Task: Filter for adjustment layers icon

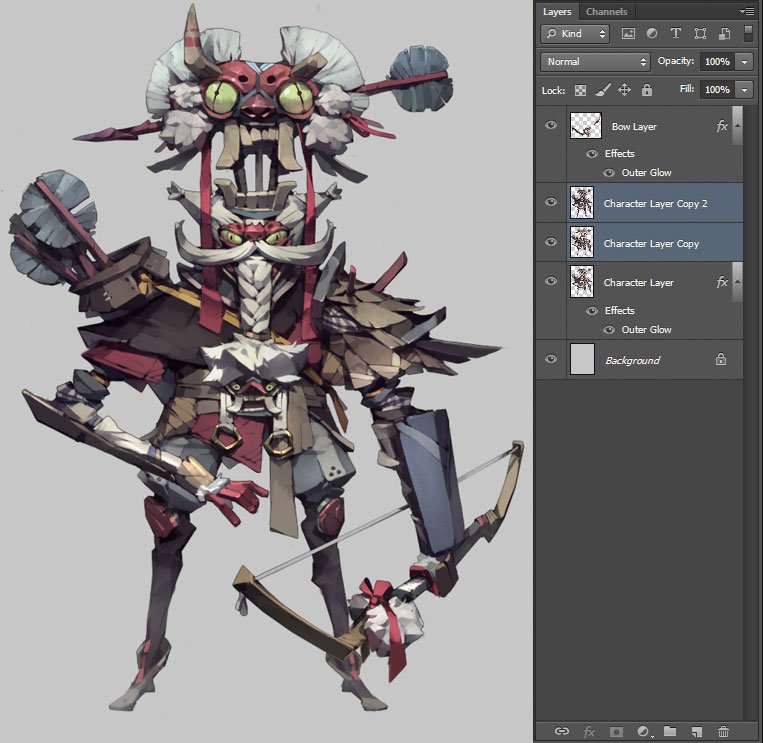Action: [652, 33]
